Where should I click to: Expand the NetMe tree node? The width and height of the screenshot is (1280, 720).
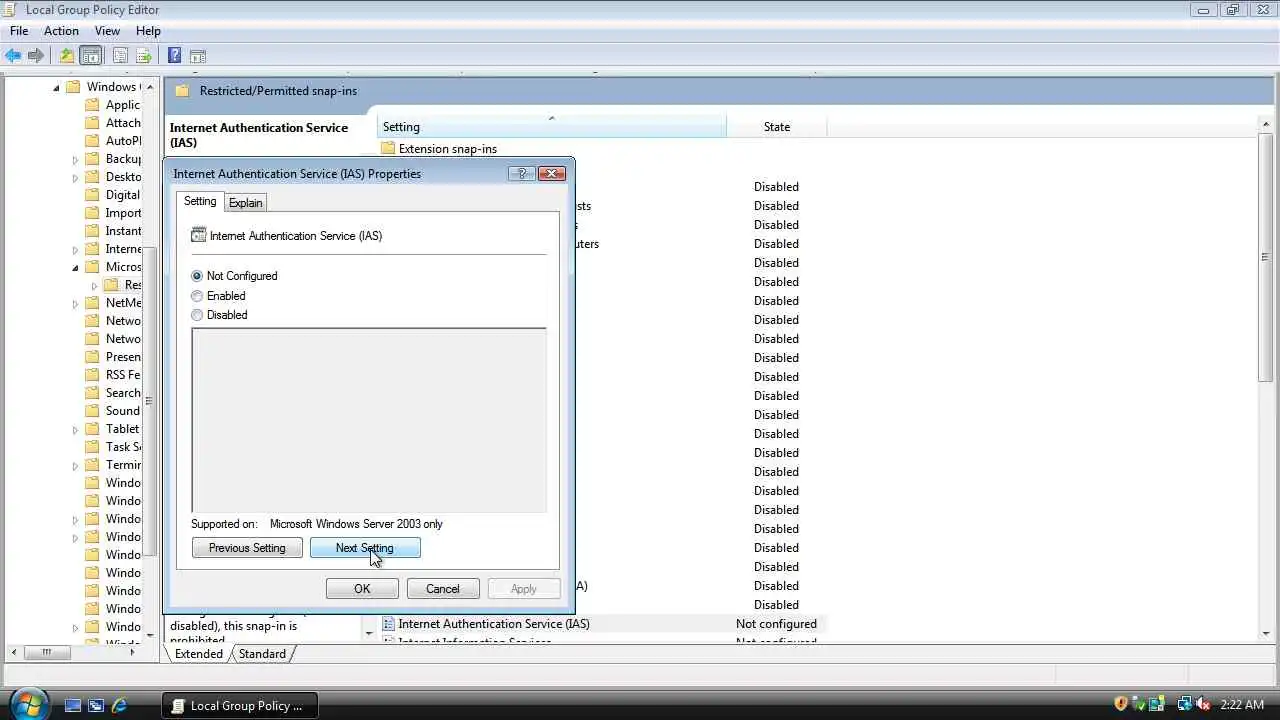75,303
